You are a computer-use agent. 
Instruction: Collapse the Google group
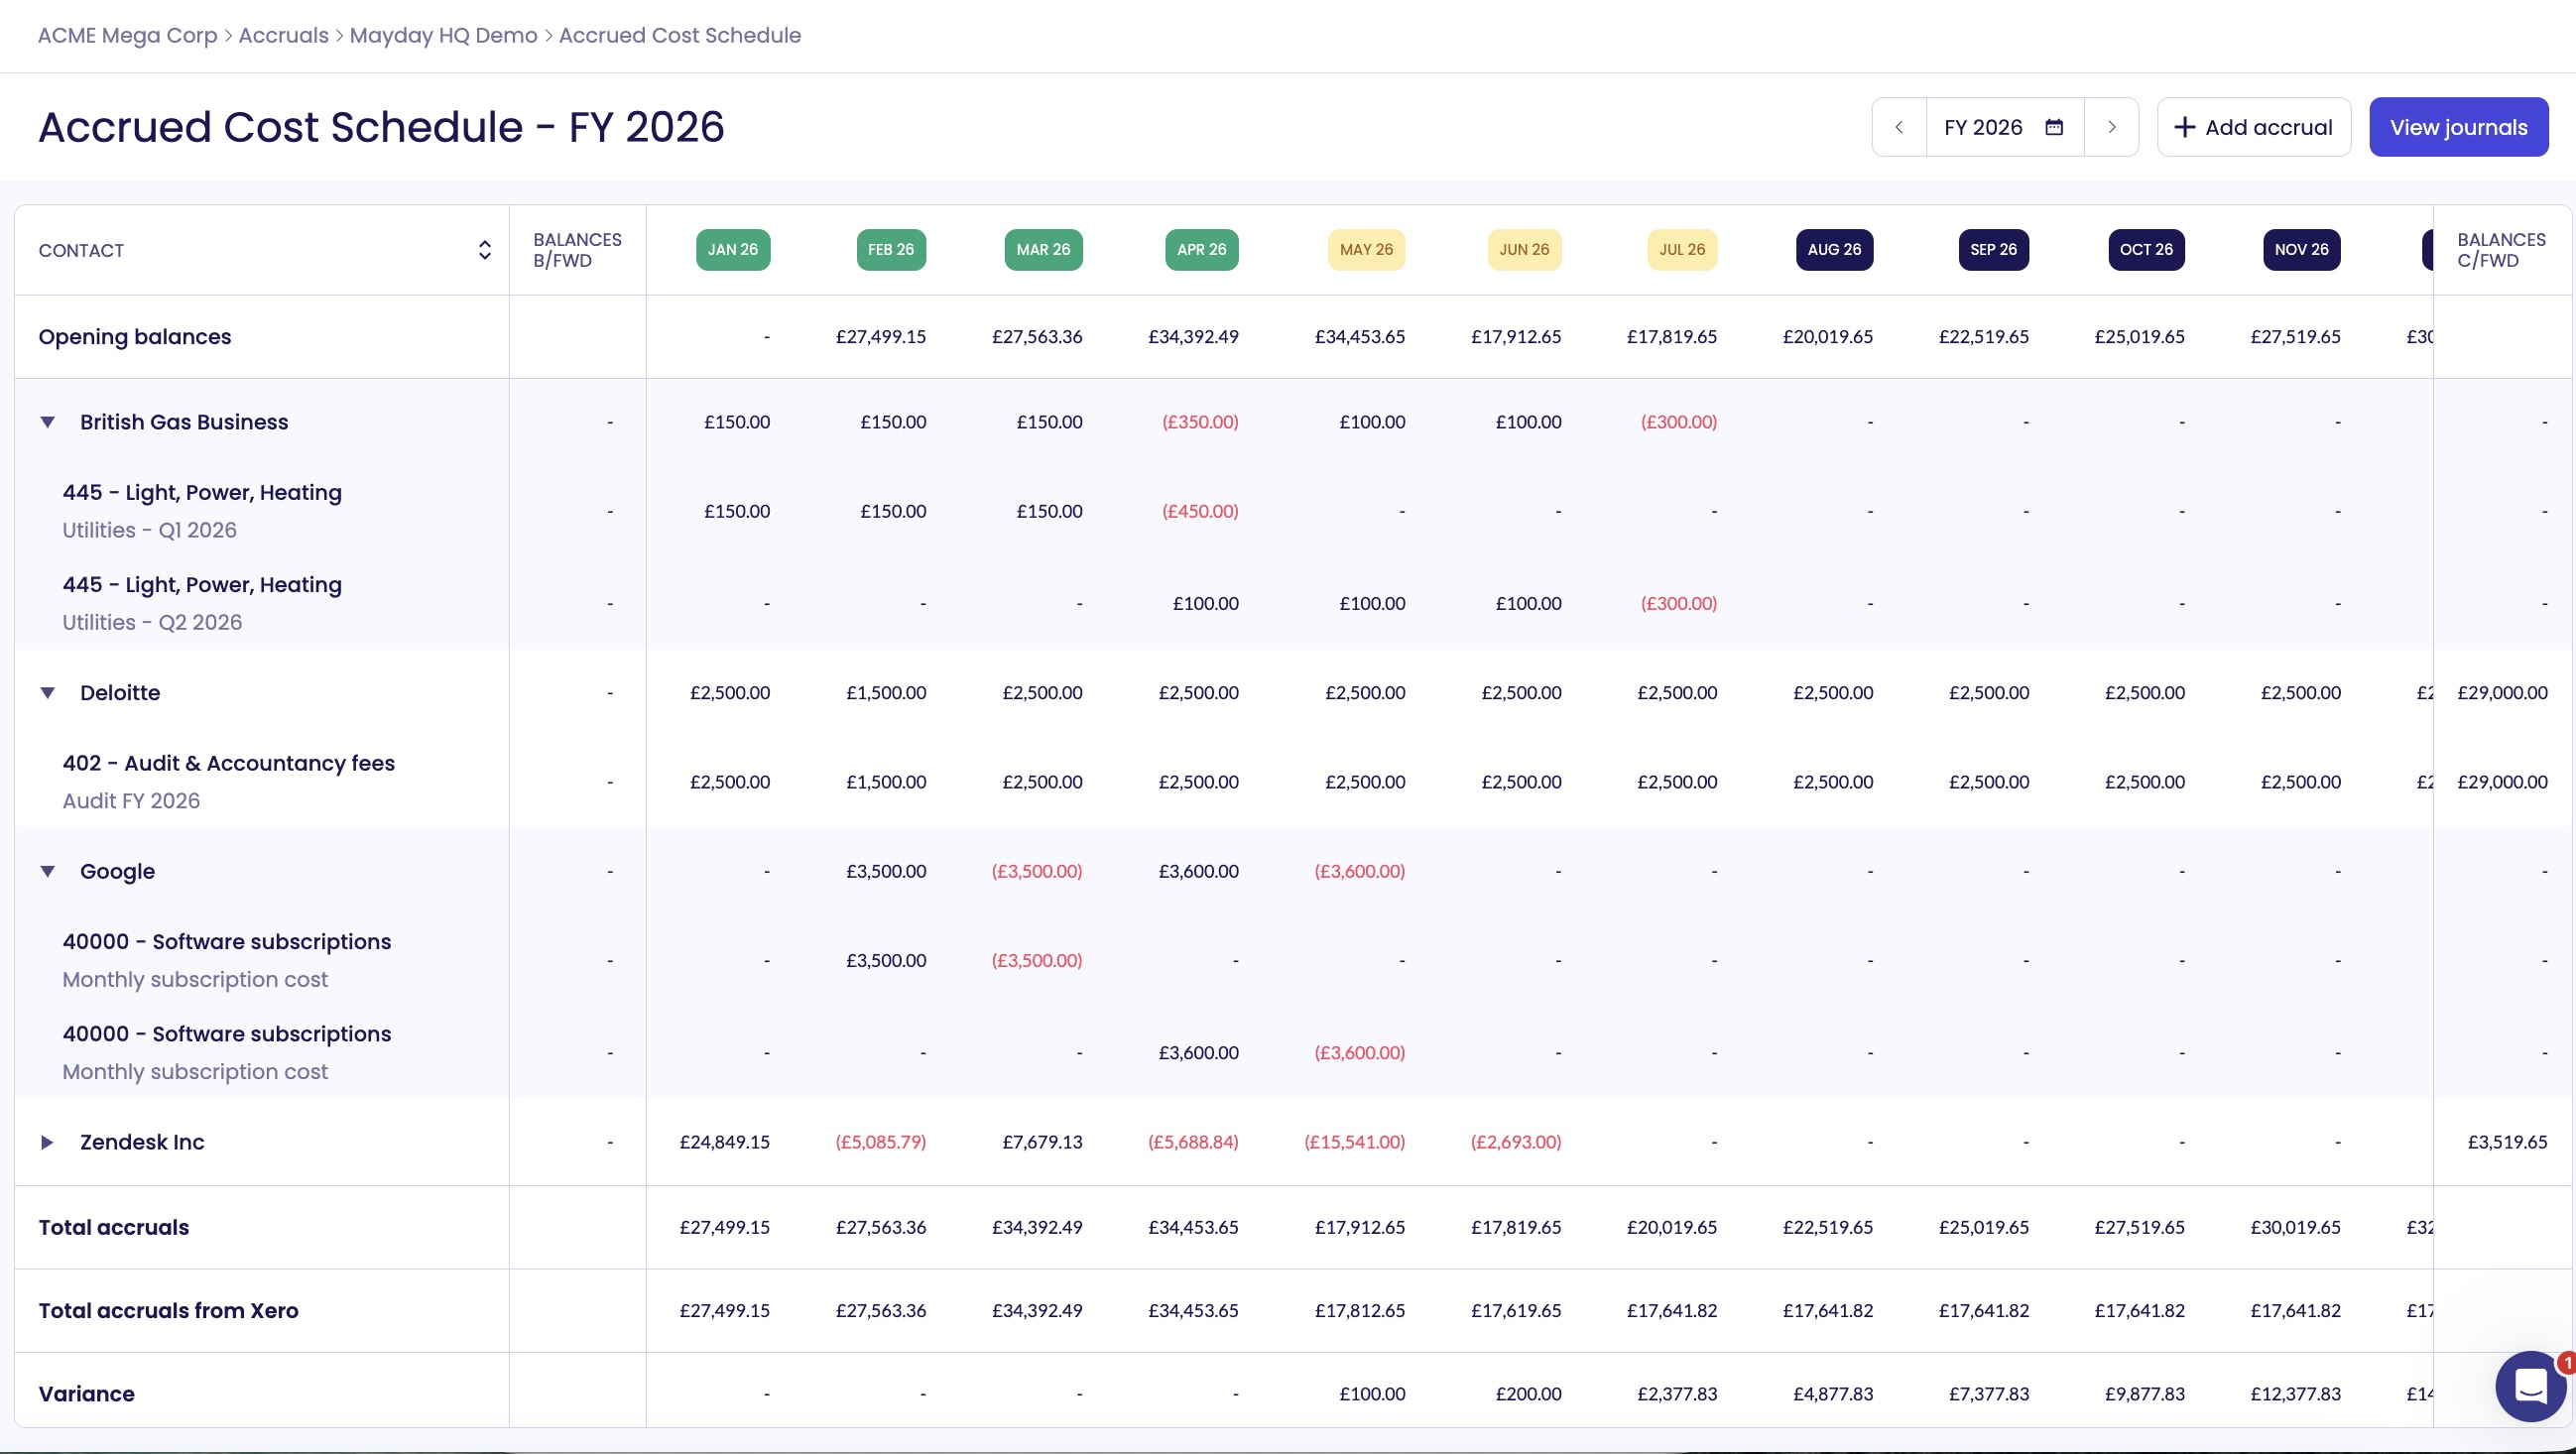pyautogui.click(x=47, y=871)
